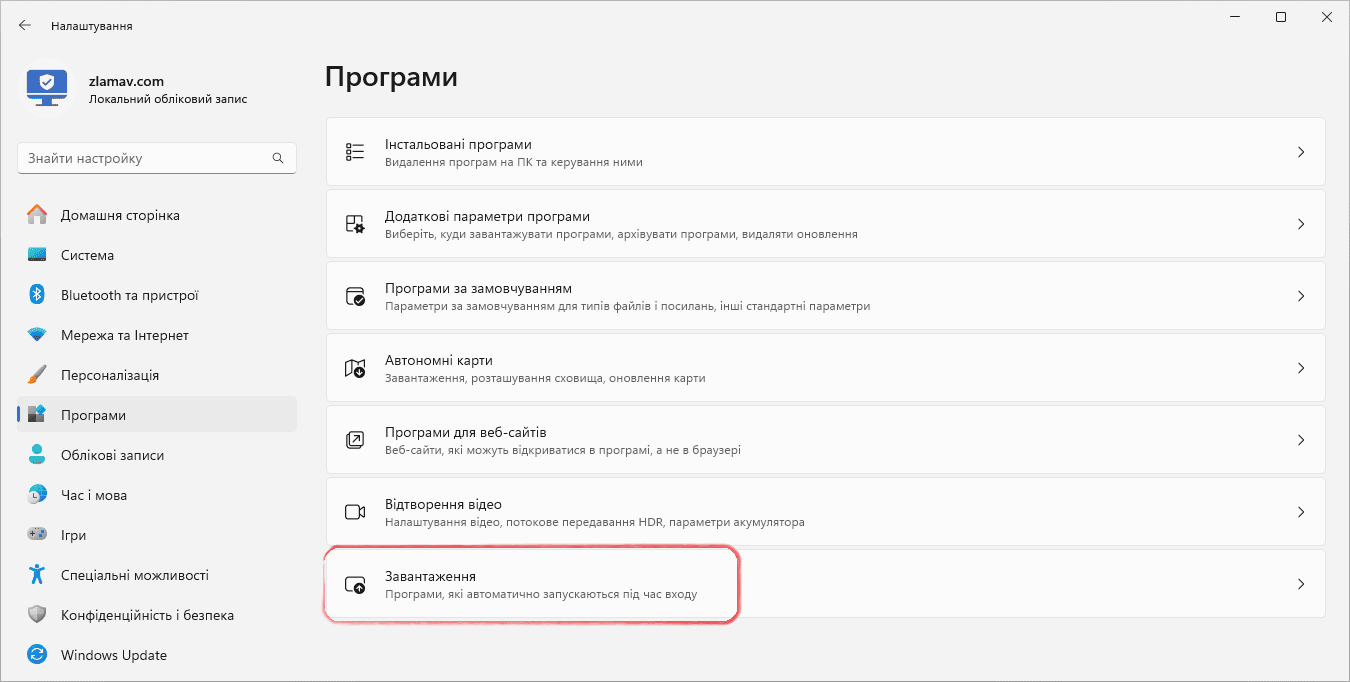Open Мережа та Інтернет section
This screenshot has width=1350, height=682.
pos(125,335)
